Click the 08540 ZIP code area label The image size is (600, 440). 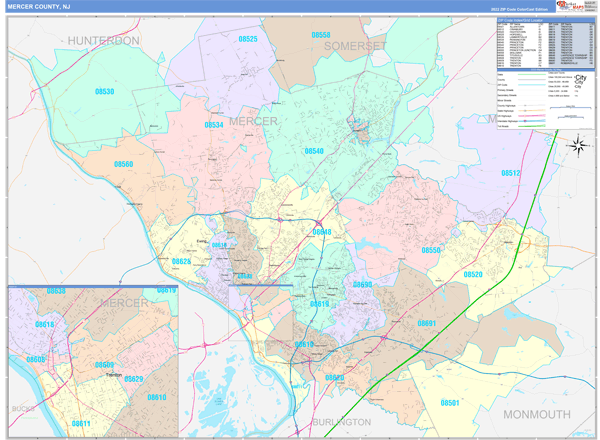314,151
